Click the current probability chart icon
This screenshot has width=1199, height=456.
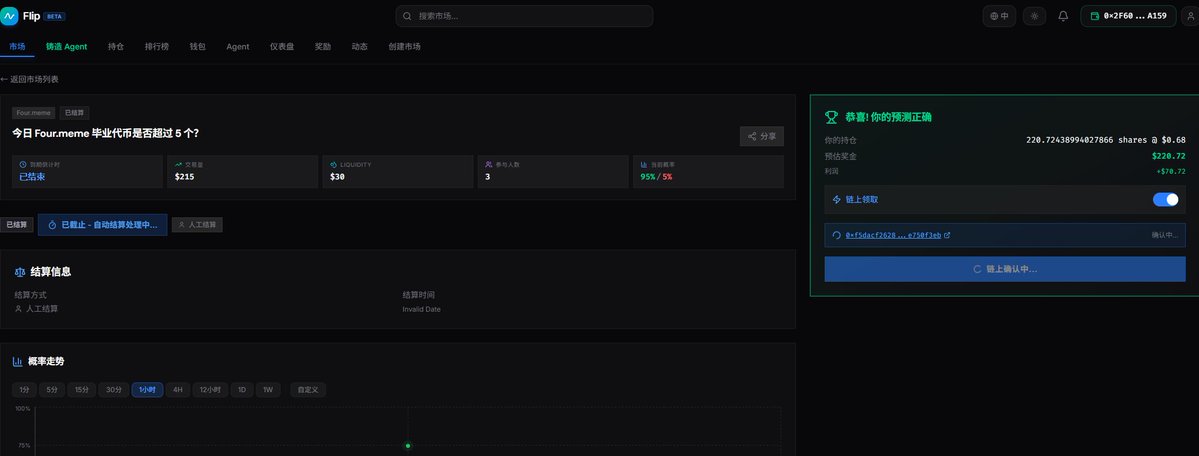click(645, 164)
